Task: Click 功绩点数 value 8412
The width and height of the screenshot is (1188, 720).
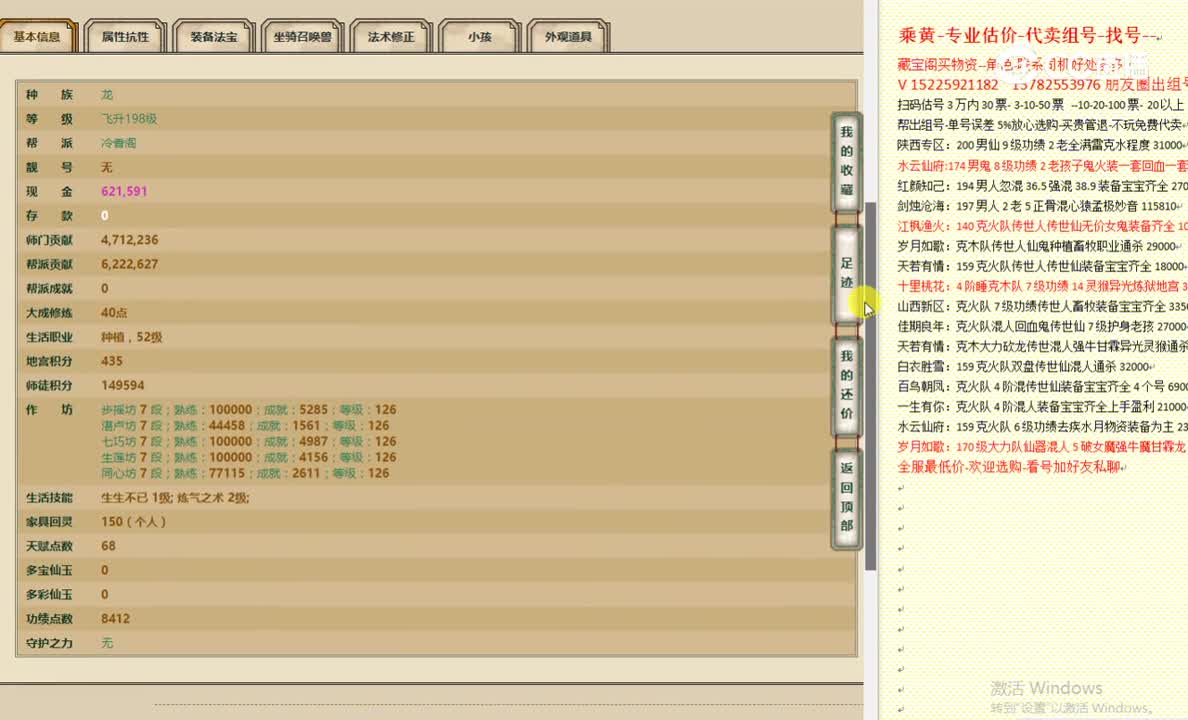Action: click(x=115, y=619)
